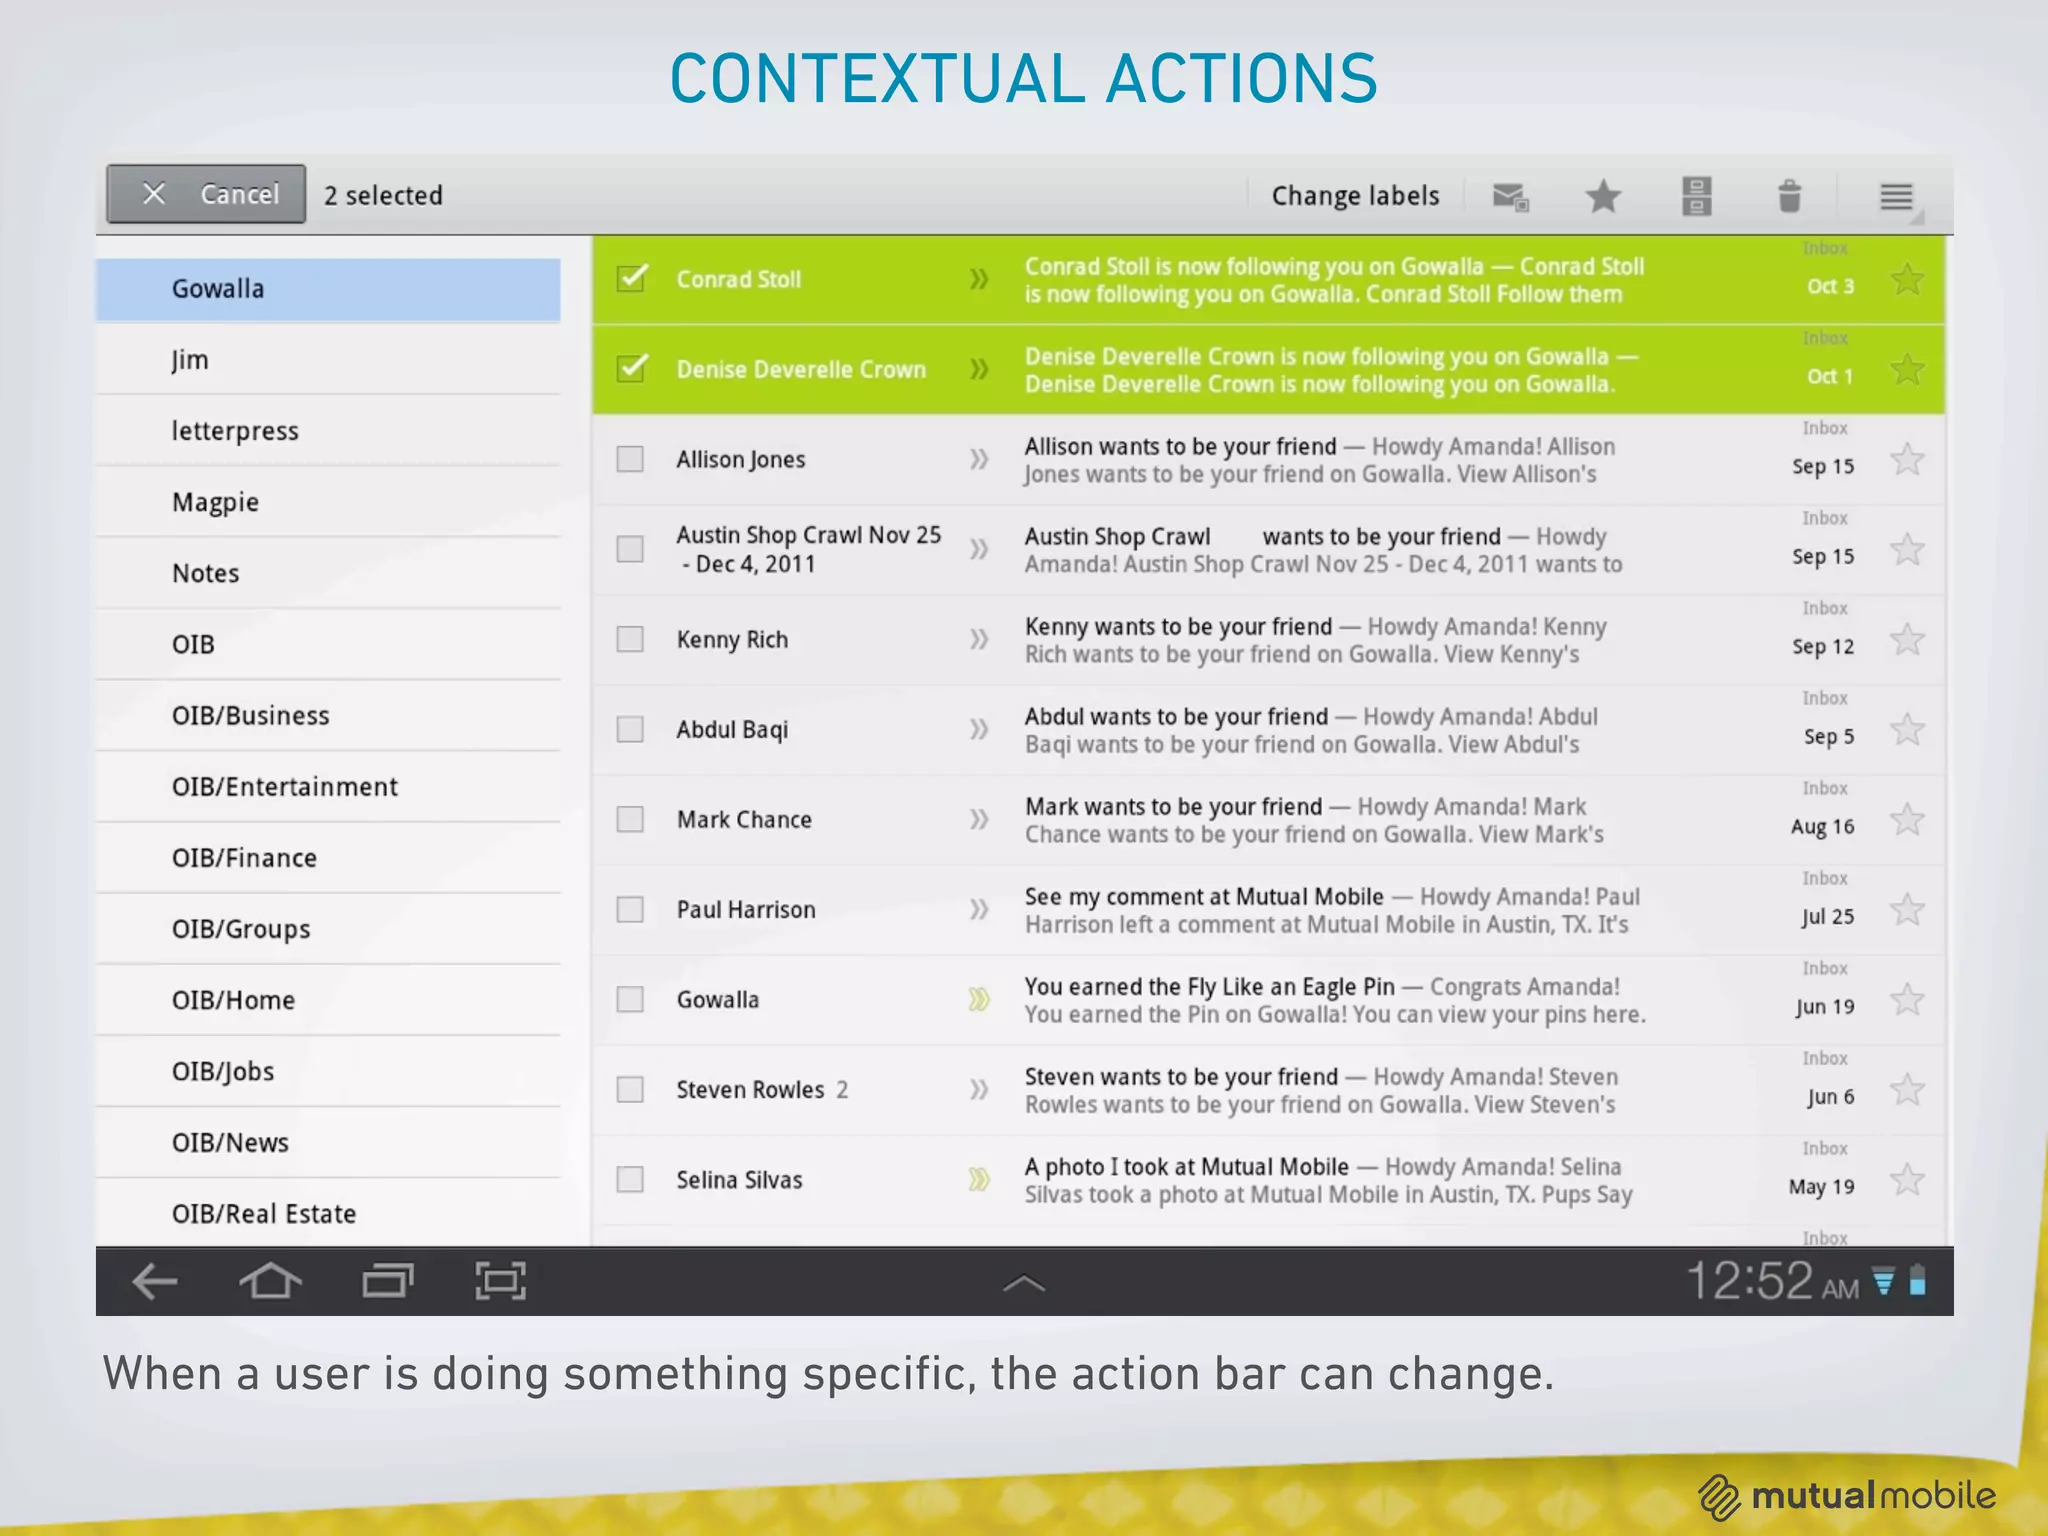The image size is (2048, 1536).
Task: Check the Abdul Baqi message
Action: click(630, 729)
